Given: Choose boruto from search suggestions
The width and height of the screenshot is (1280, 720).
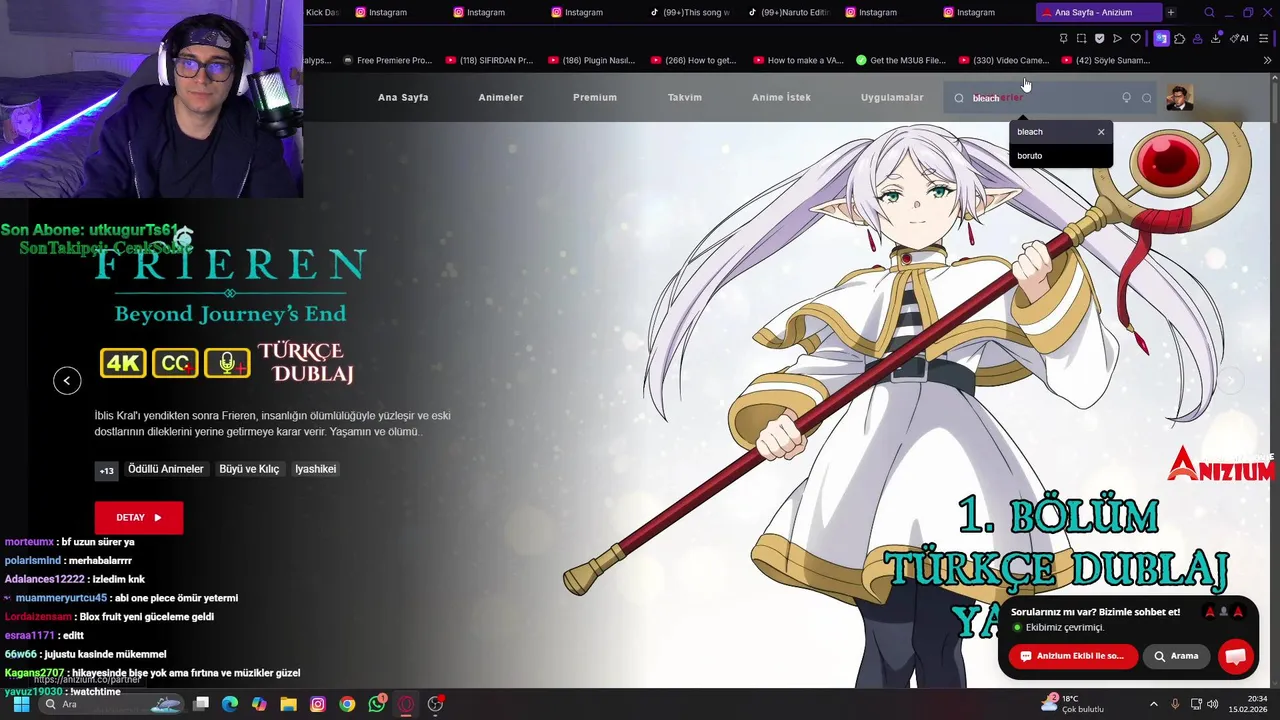Looking at the screenshot, I should (x=1060, y=156).
